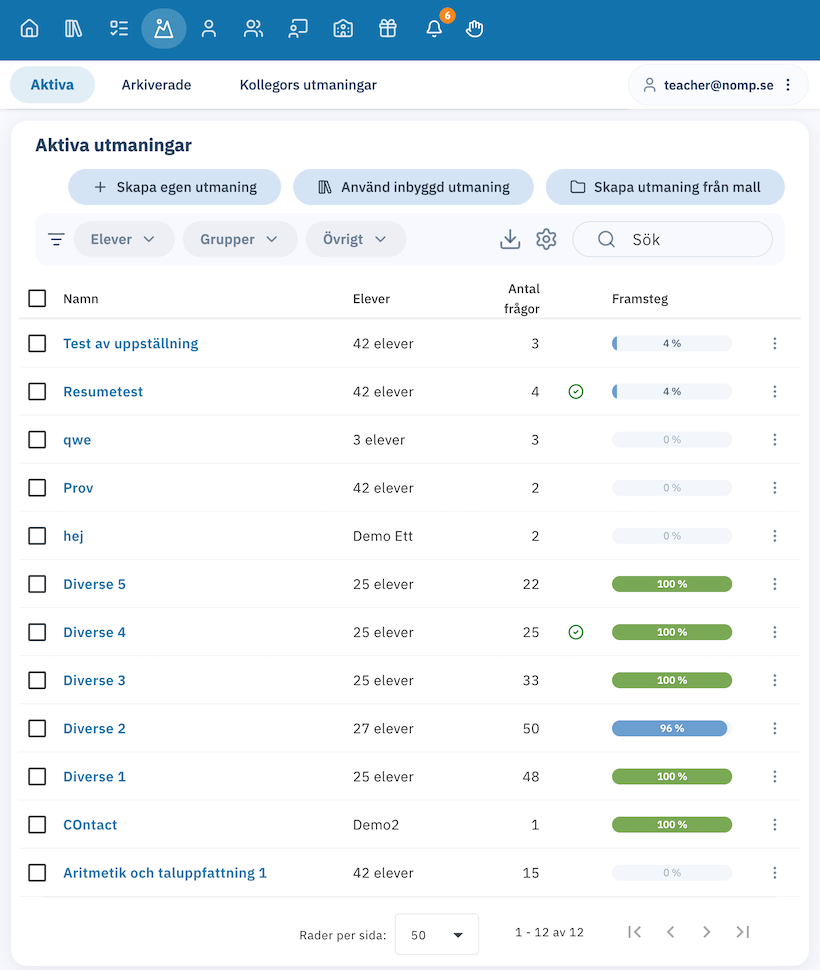
Task: Check the Aritmetik och taluppfattning 1 checkbox
Action: (x=37, y=873)
